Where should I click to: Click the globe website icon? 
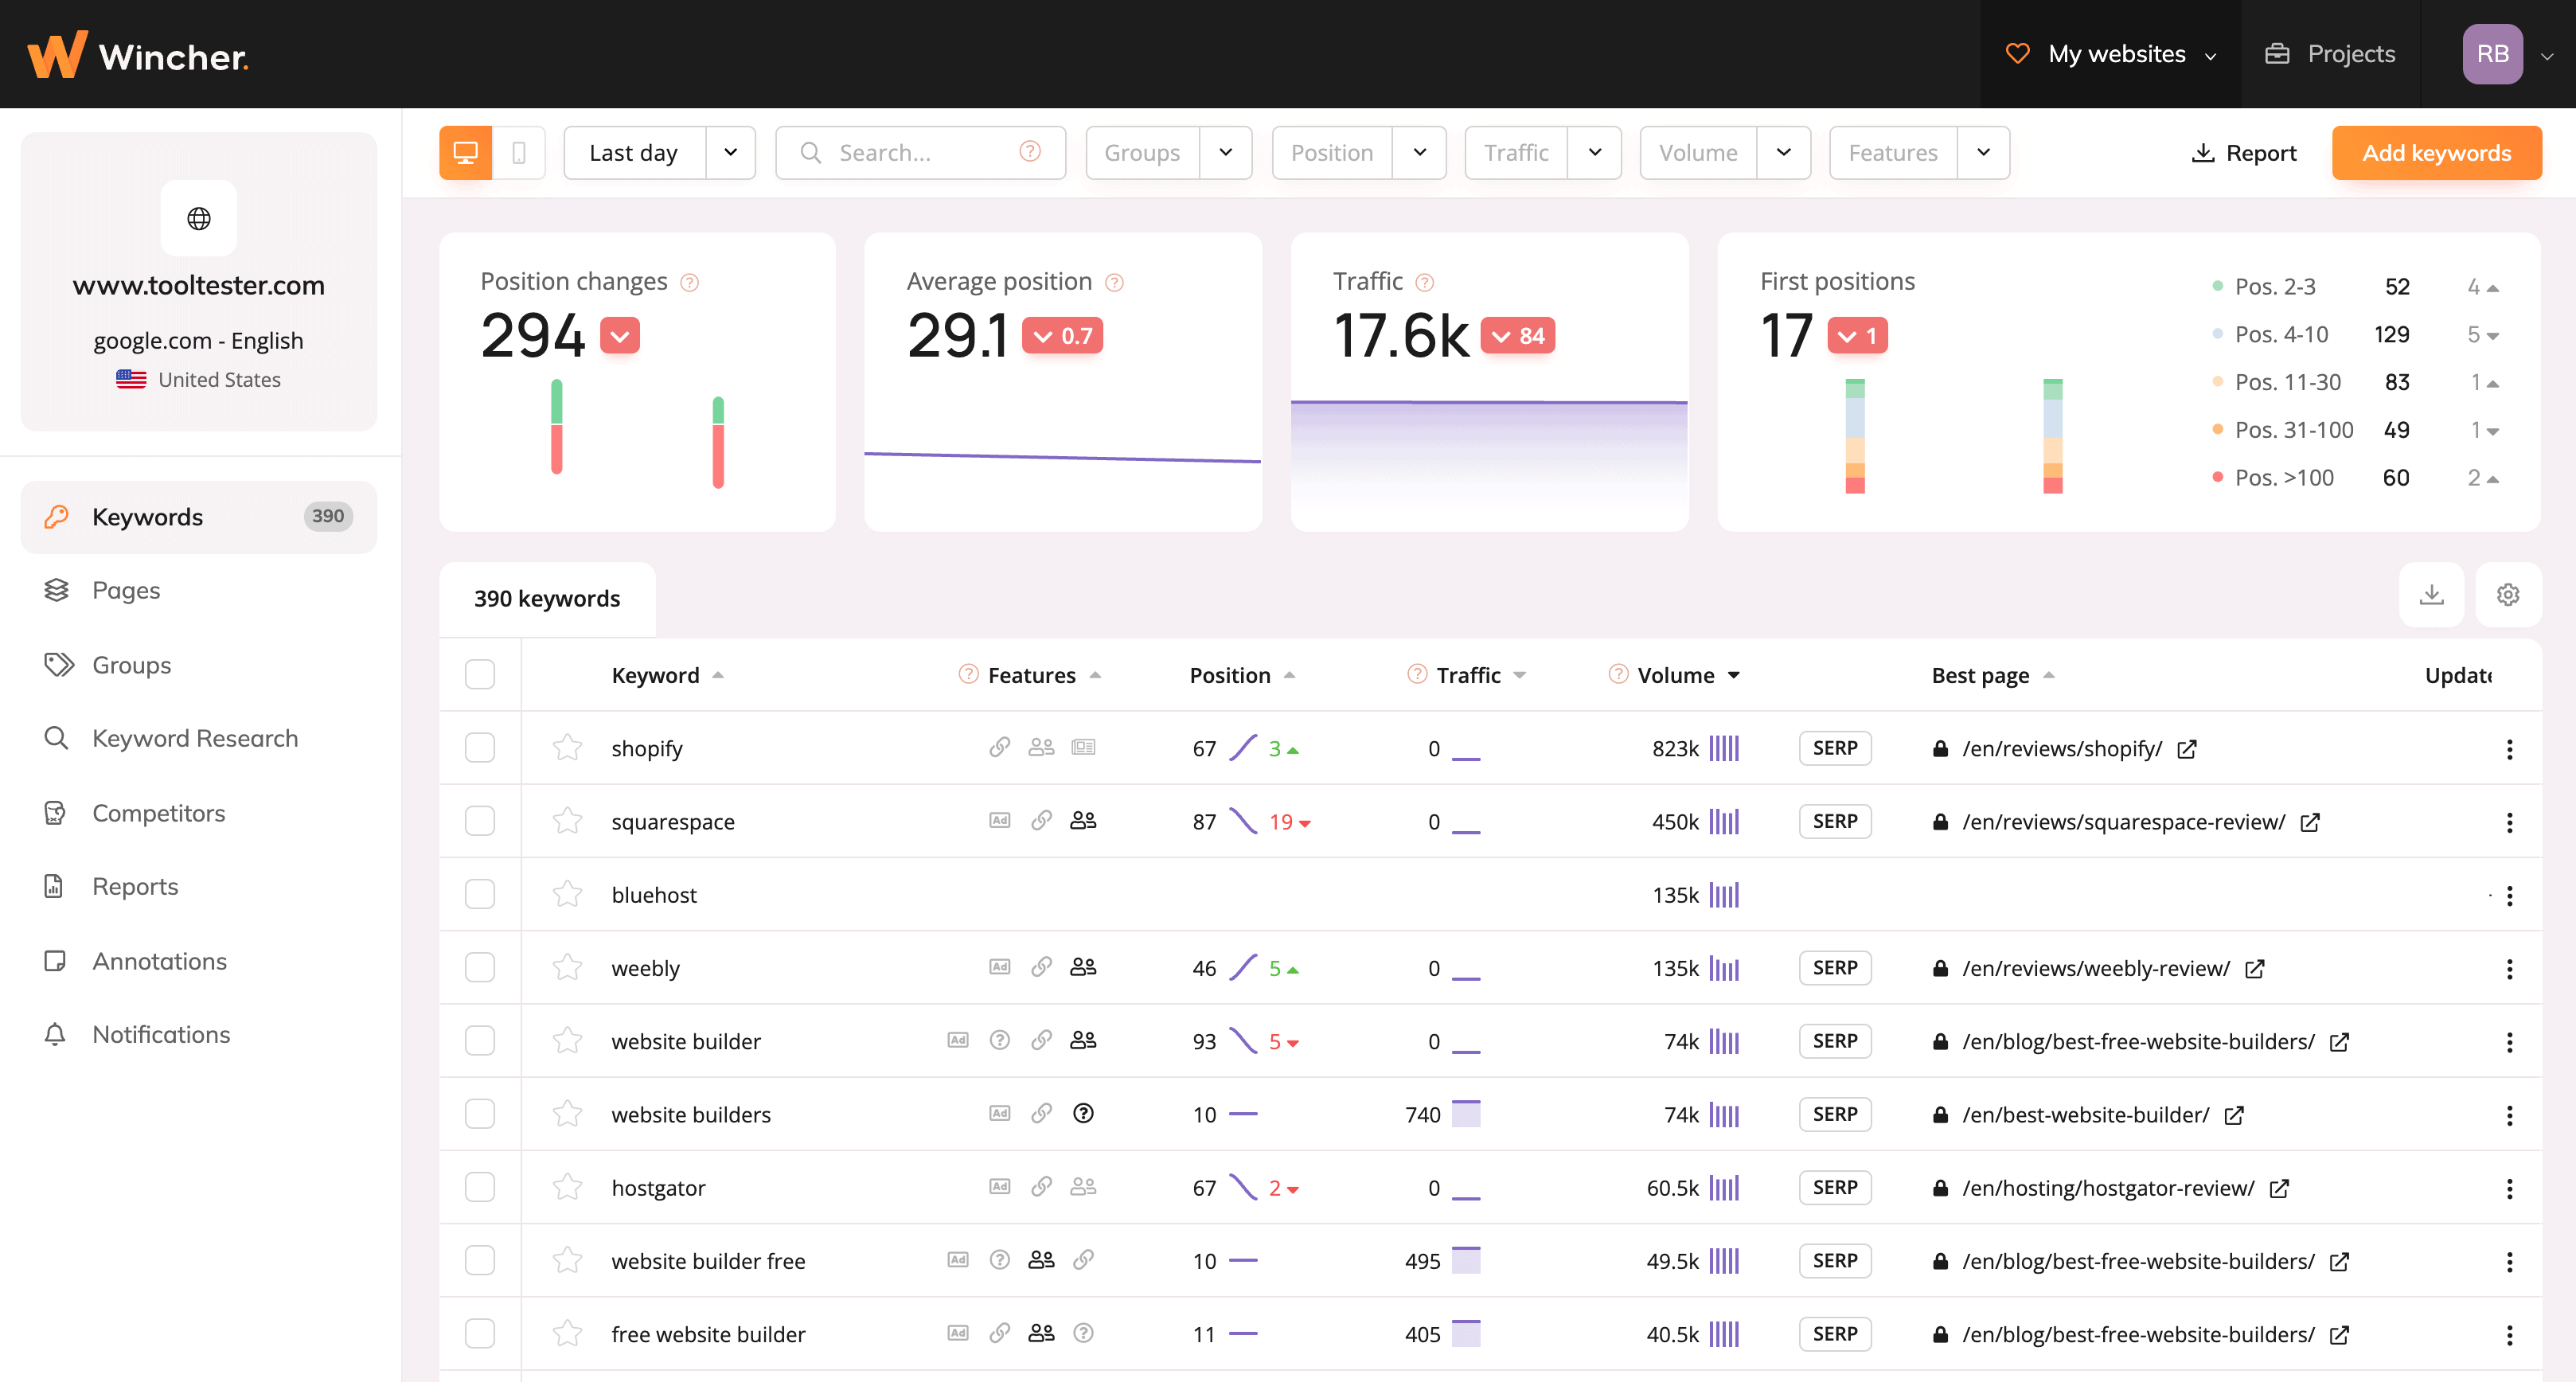pos(199,218)
